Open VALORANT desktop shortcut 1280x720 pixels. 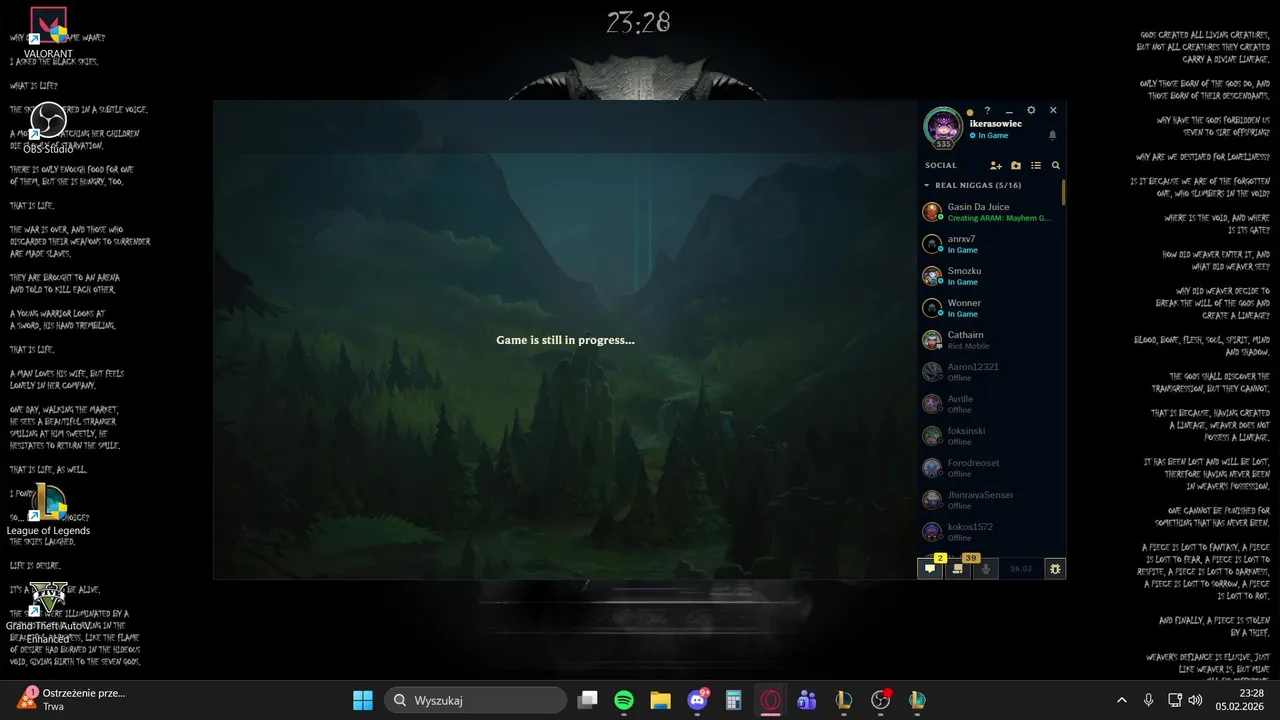48,33
